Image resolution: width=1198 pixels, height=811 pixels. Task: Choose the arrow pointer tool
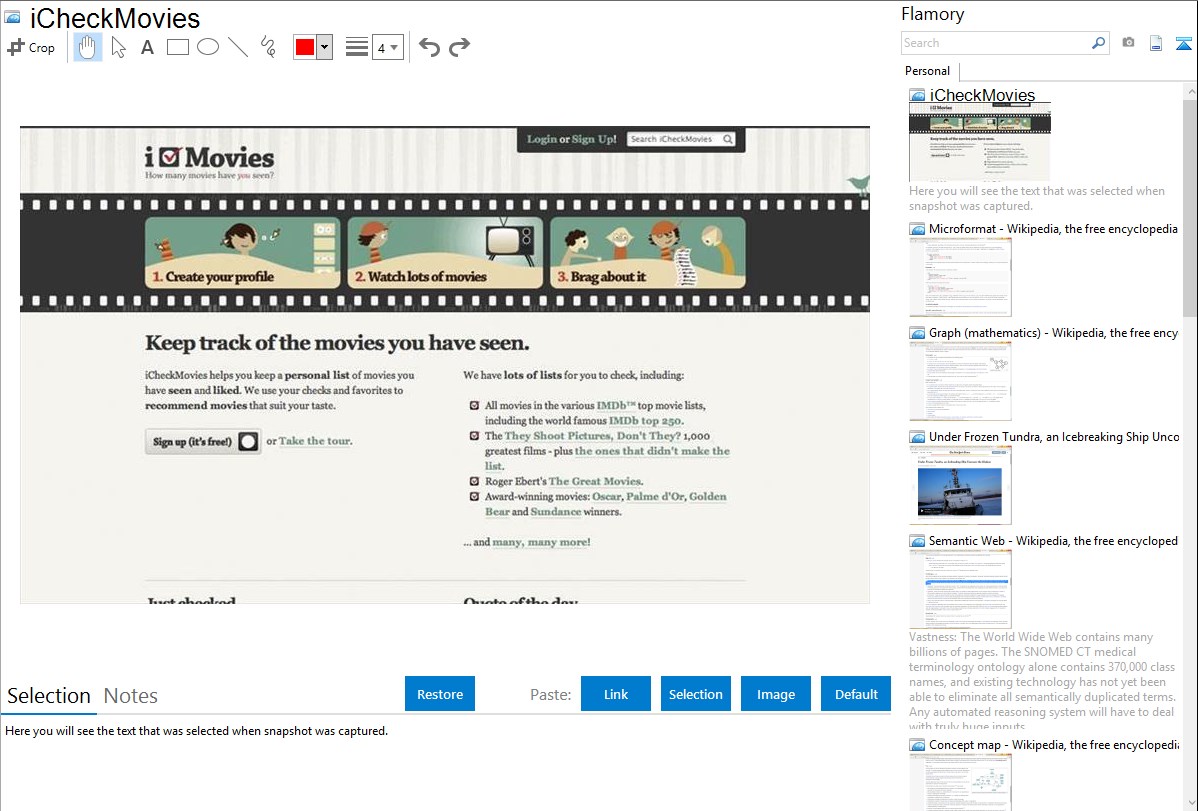tap(118, 47)
